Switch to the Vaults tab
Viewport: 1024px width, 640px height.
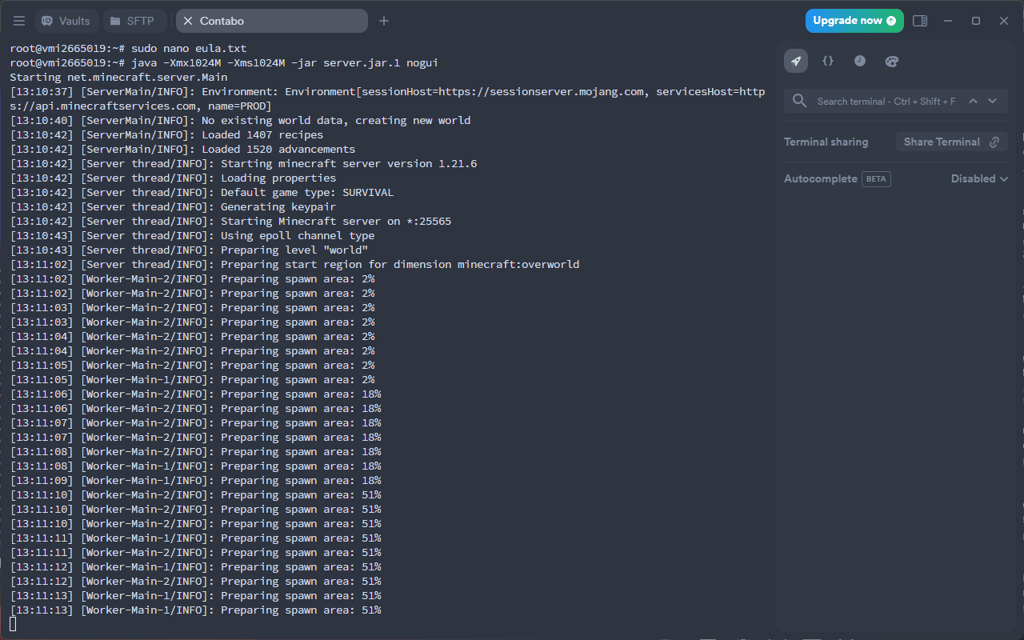[67, 21]
